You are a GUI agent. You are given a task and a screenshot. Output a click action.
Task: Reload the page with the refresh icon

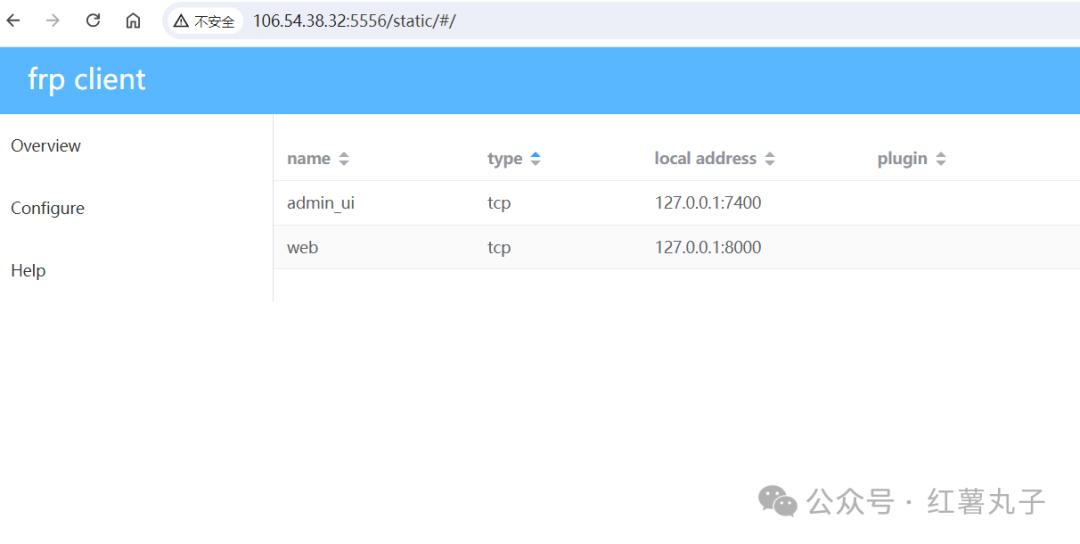coord(93,21)
